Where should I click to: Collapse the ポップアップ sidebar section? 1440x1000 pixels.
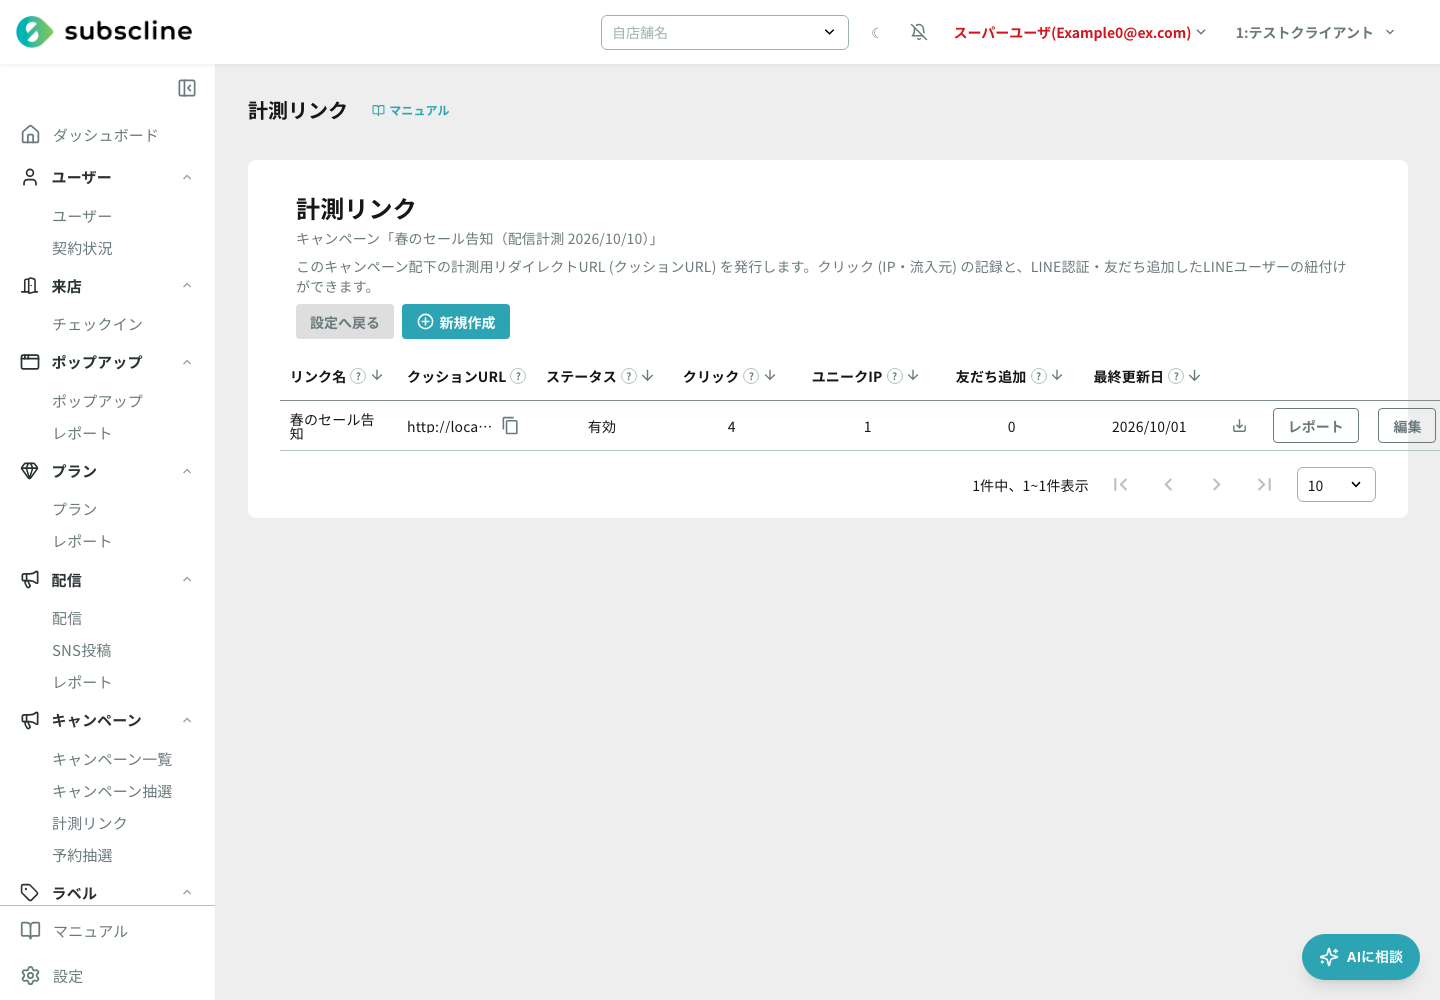(187, 362)
